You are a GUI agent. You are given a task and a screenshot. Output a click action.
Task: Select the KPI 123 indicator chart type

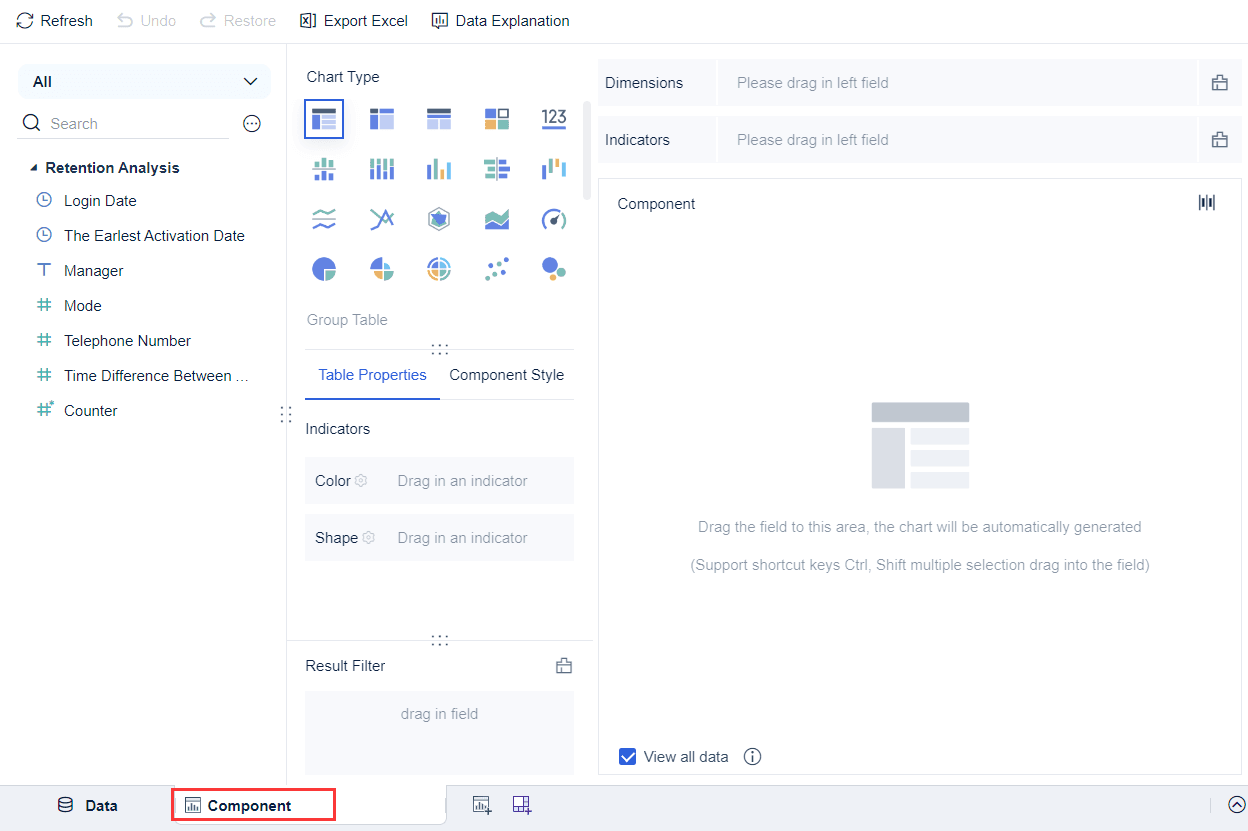(x=554, y=118)
